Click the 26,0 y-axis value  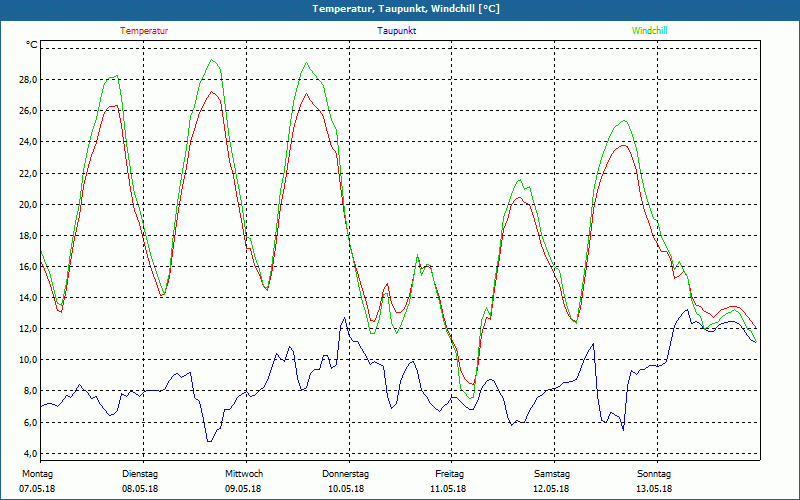point(28,111)
